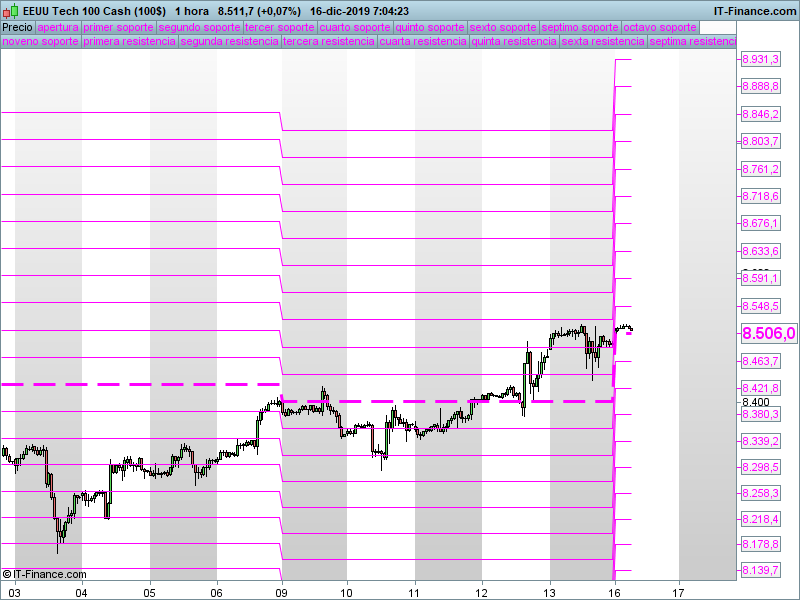Viewport: 800px width, 600px height.
Task: Click date 06 on time axis
Action: 217,593
